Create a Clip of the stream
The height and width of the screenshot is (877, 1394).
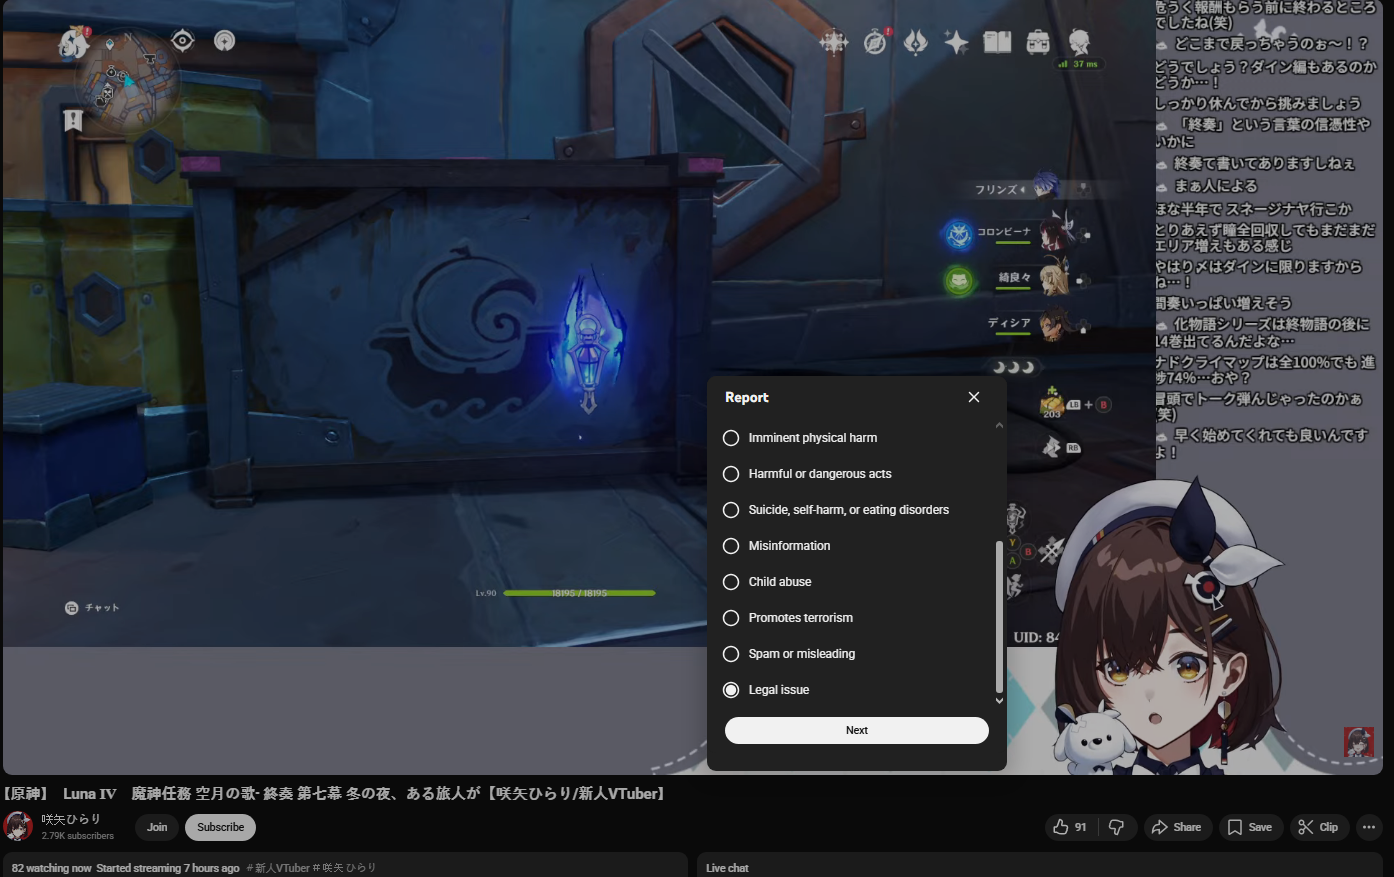pyautogui.click(x=1318, y=827)
